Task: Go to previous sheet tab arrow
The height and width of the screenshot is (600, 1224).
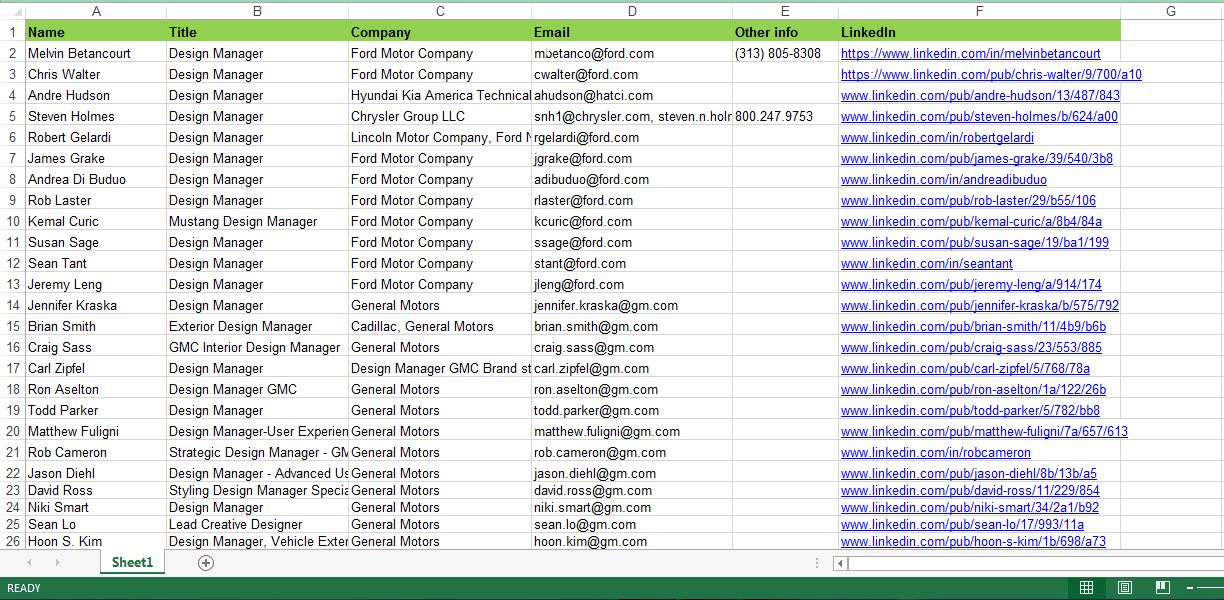Action: 30,563
